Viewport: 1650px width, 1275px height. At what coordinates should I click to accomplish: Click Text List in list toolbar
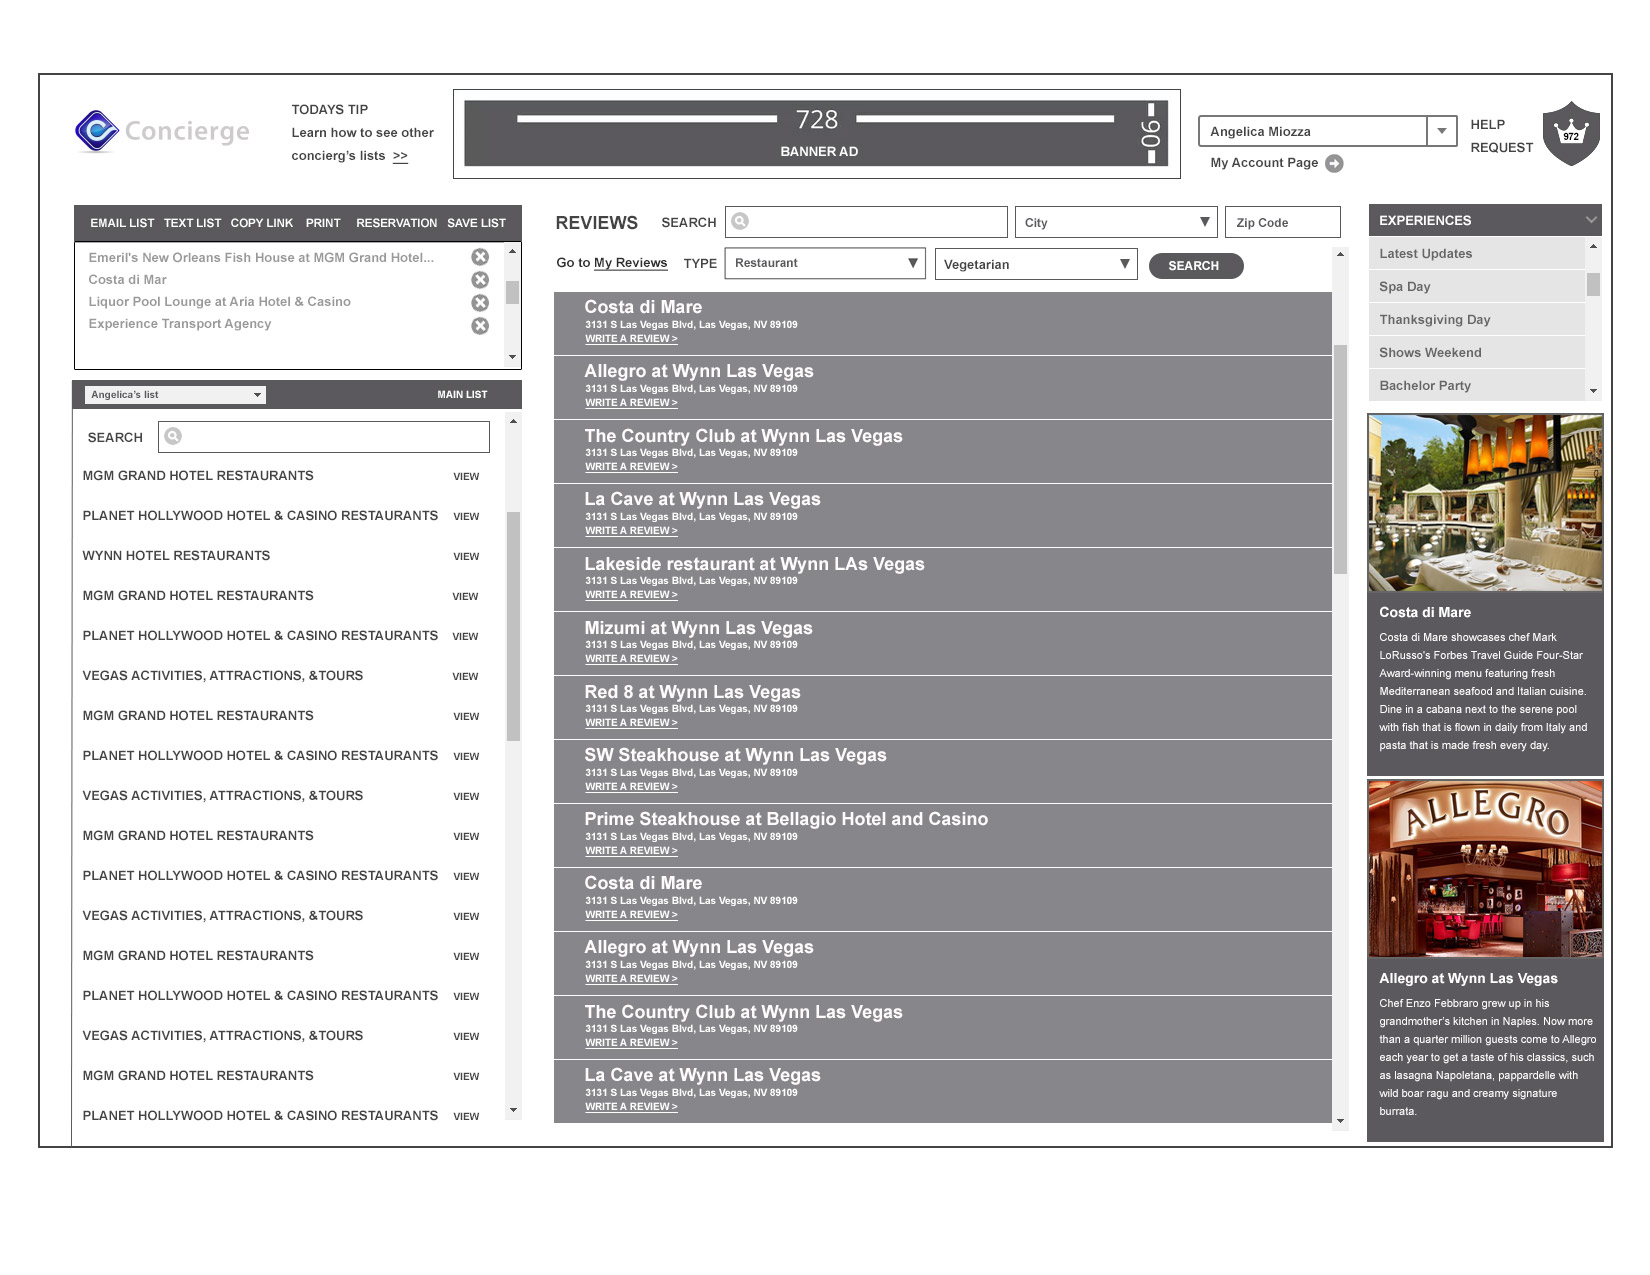192,223
